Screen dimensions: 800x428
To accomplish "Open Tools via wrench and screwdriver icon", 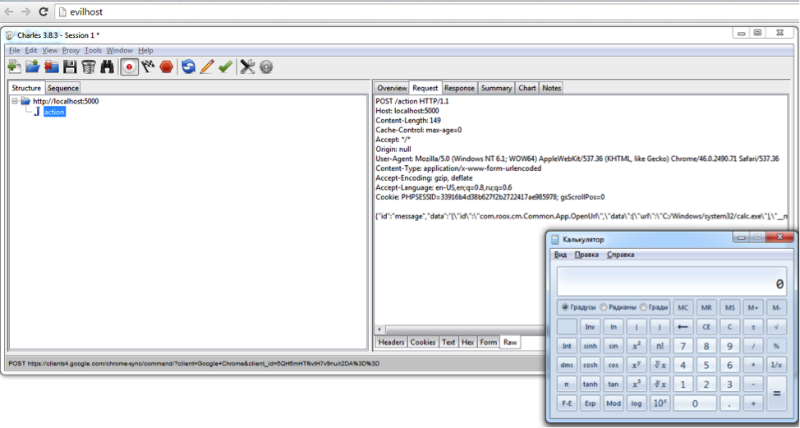I will [247, 66].
